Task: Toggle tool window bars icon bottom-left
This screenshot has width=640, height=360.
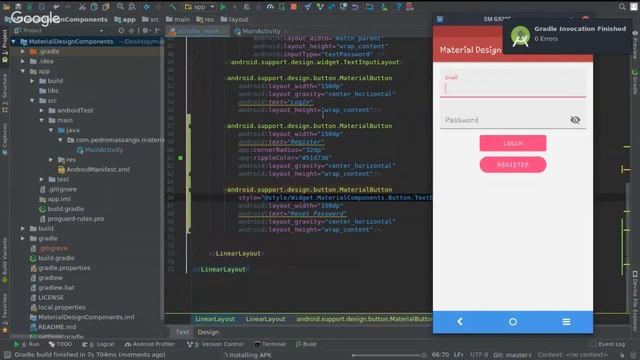Action: pos(7,355)
